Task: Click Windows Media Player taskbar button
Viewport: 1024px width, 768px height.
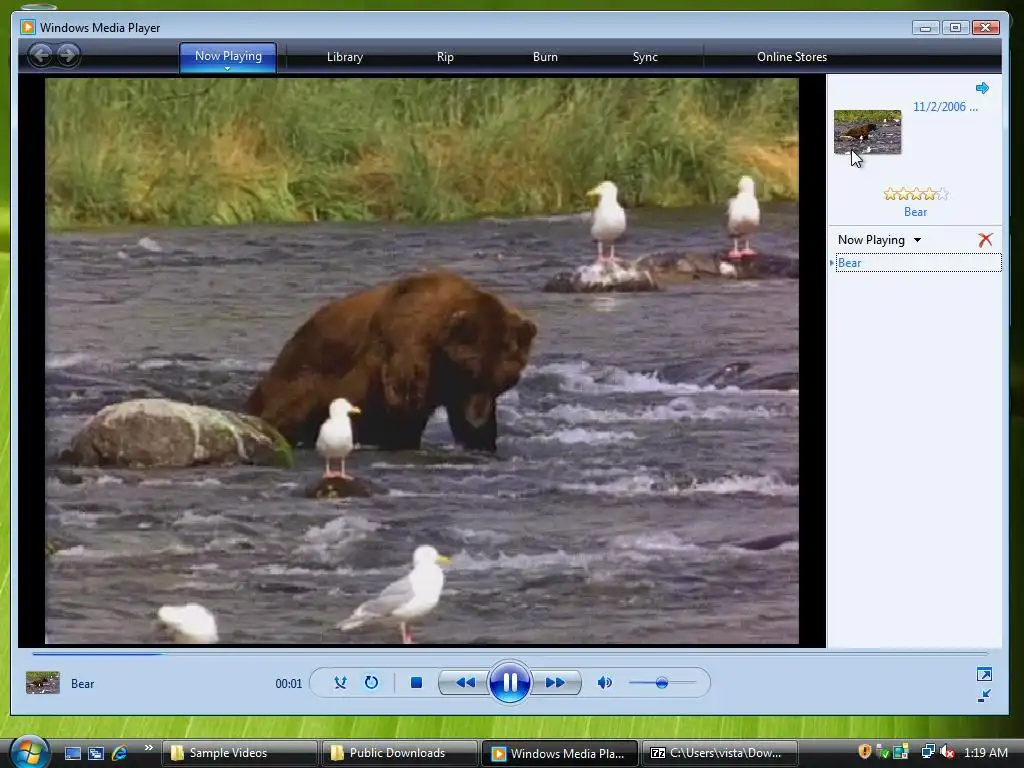Action: [x=560, y=753]
